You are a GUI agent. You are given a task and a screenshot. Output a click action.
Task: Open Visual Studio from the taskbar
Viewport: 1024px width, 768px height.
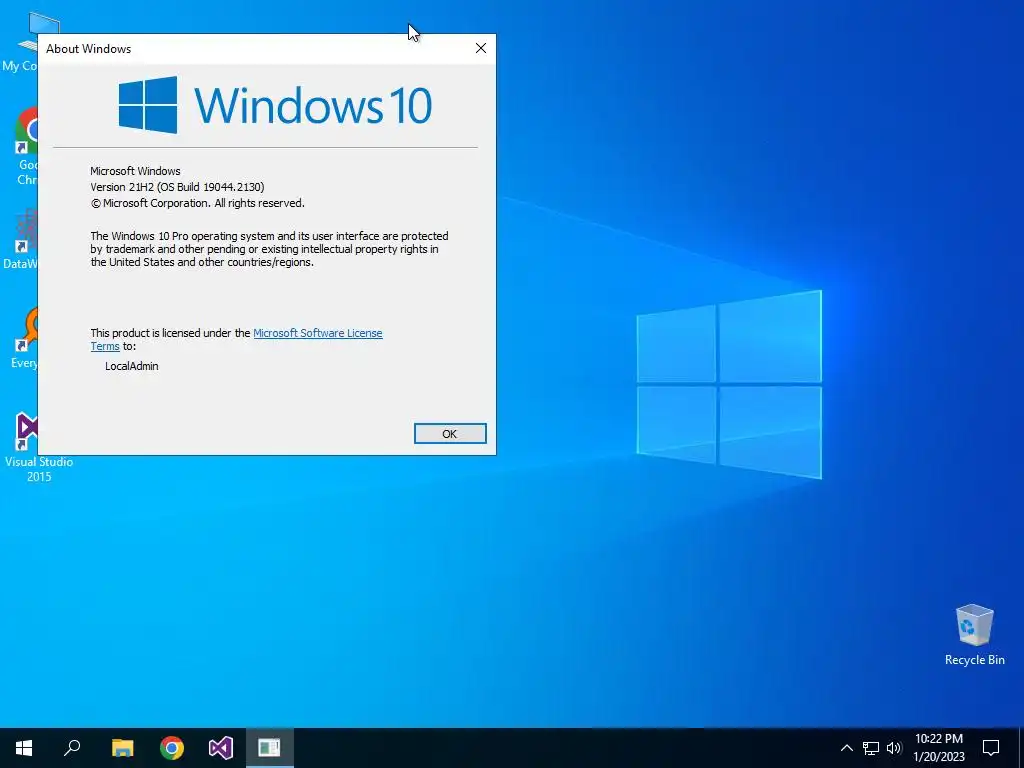221,748
